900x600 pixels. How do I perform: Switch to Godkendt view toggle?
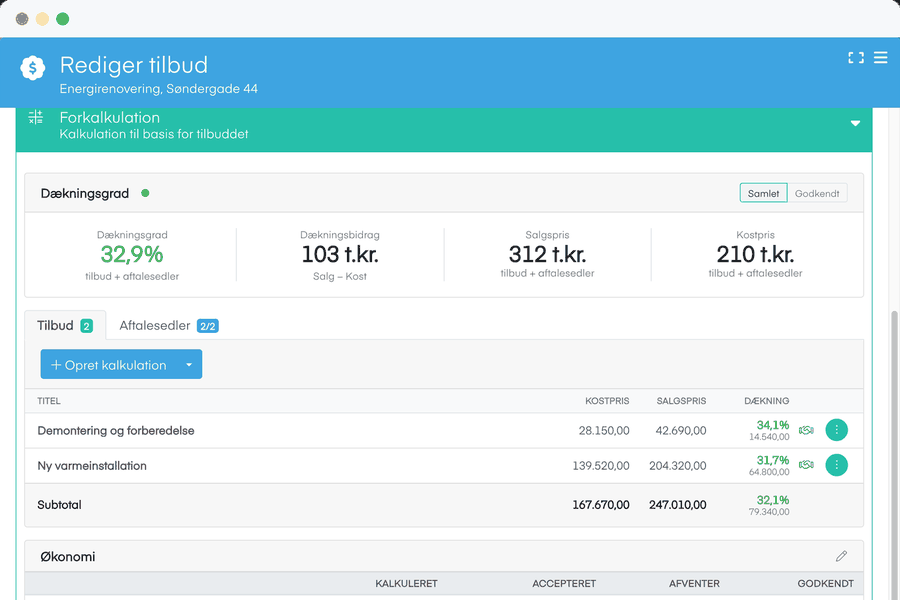817,193
